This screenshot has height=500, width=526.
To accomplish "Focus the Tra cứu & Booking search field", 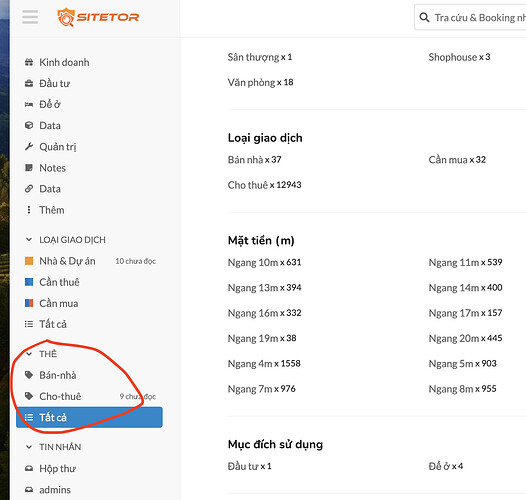I will point(470,17).
